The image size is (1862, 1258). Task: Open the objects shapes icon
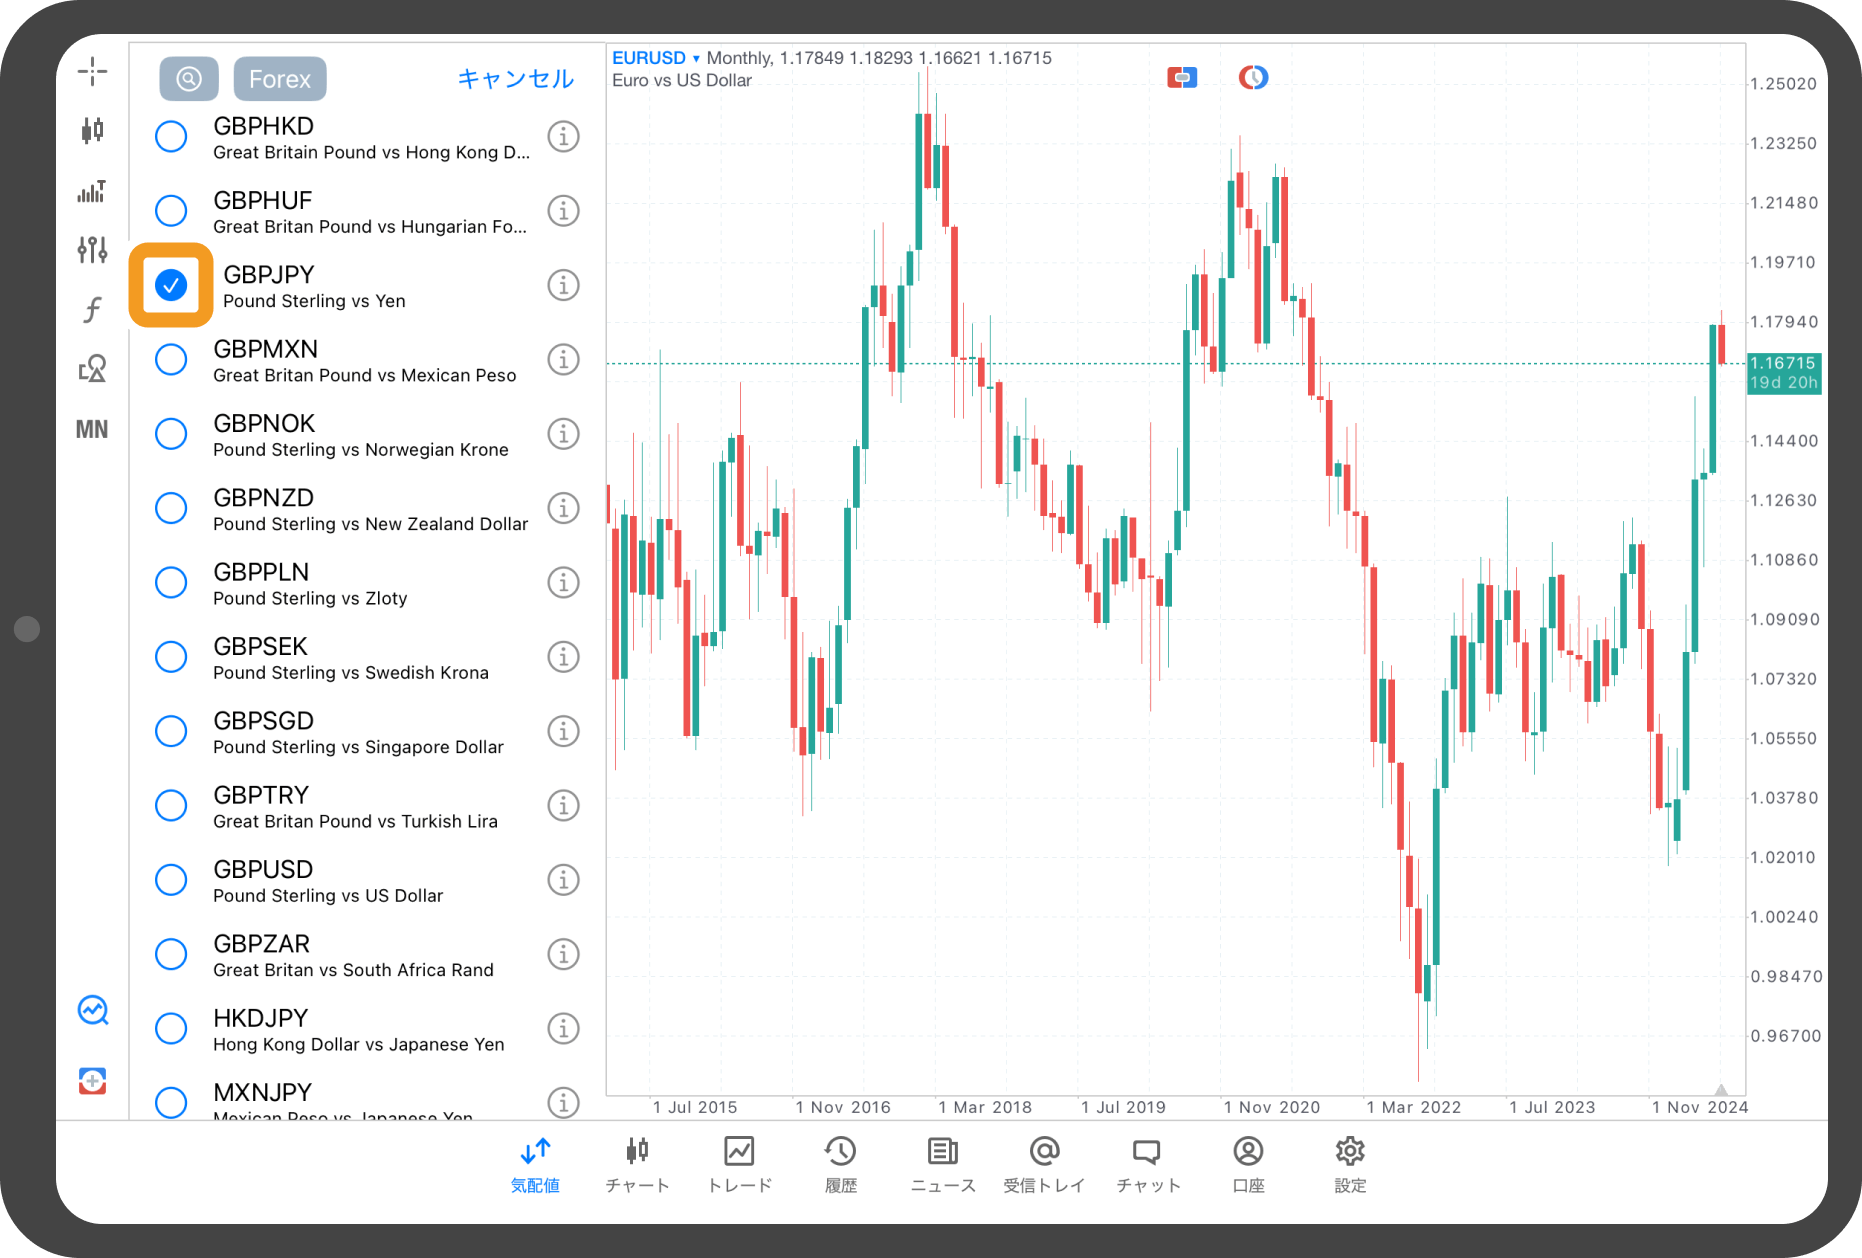(92, 369)
